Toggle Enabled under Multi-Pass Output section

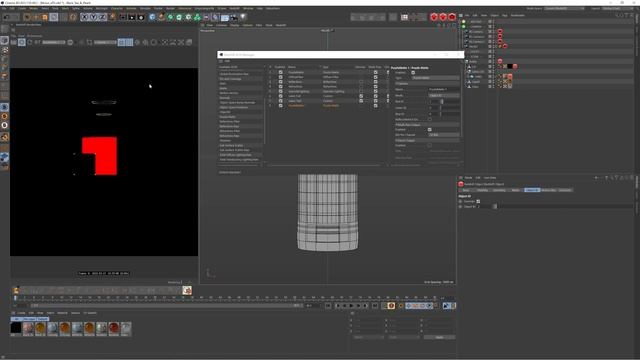pyautogui.click(x=429, y=129)
